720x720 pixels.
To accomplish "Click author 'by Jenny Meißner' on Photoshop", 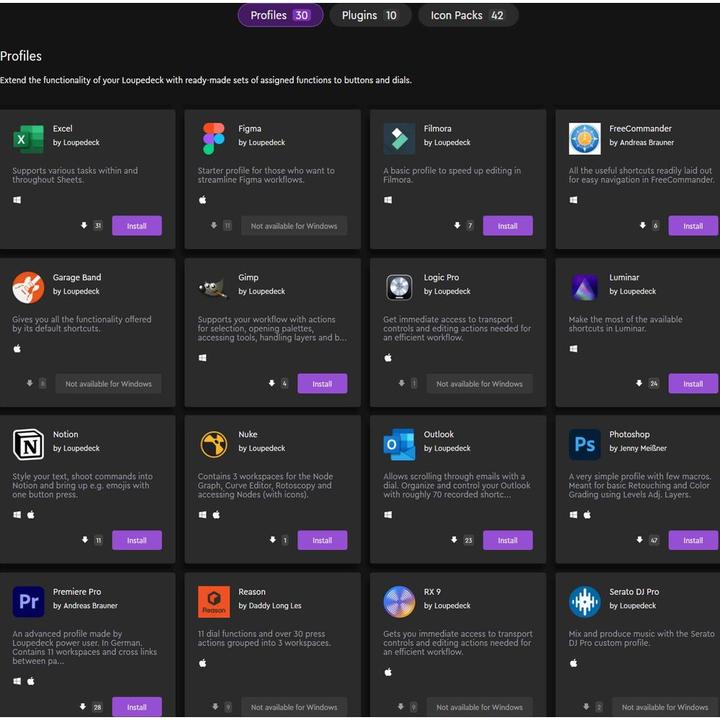I will (x=638, y=449).
